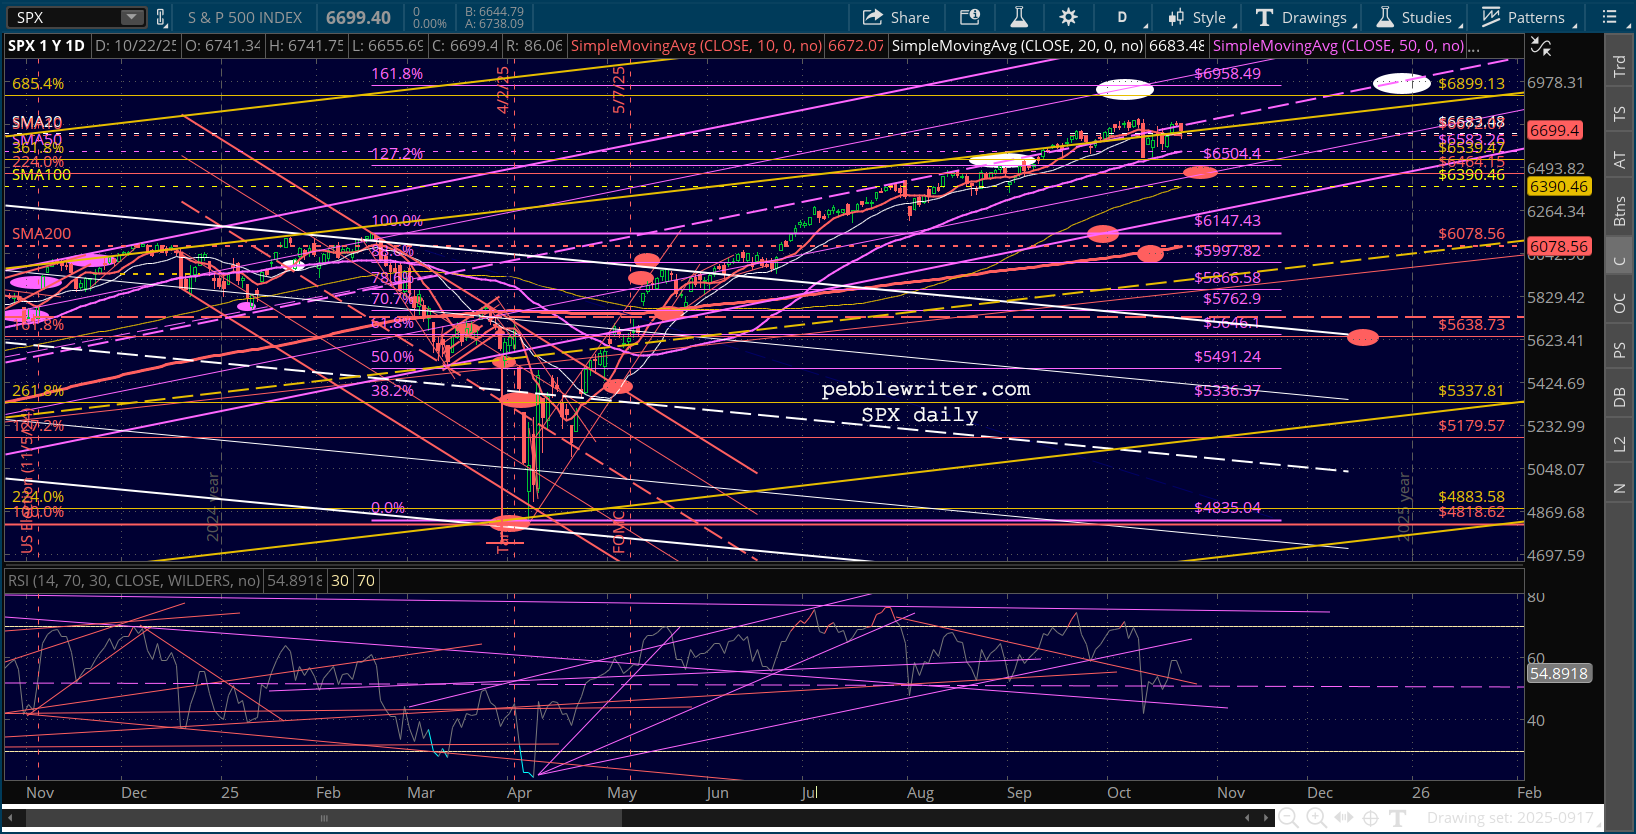Open chart settings gear icon
Screen dimensions: 1636x834
(x=1068, y=17)
